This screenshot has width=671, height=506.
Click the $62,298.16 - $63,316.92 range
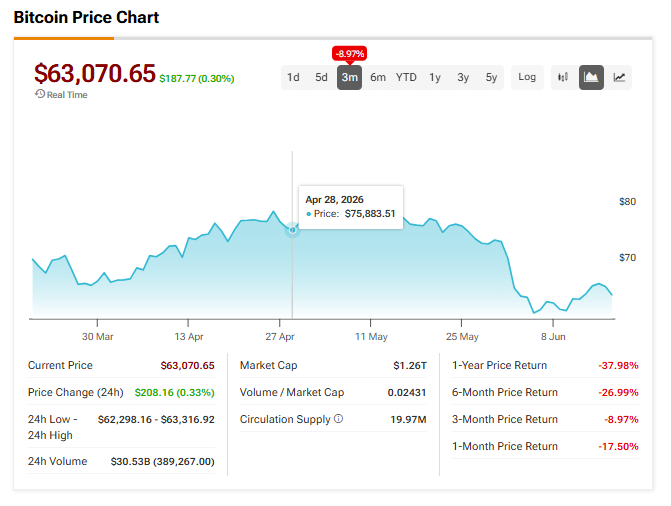156,420
